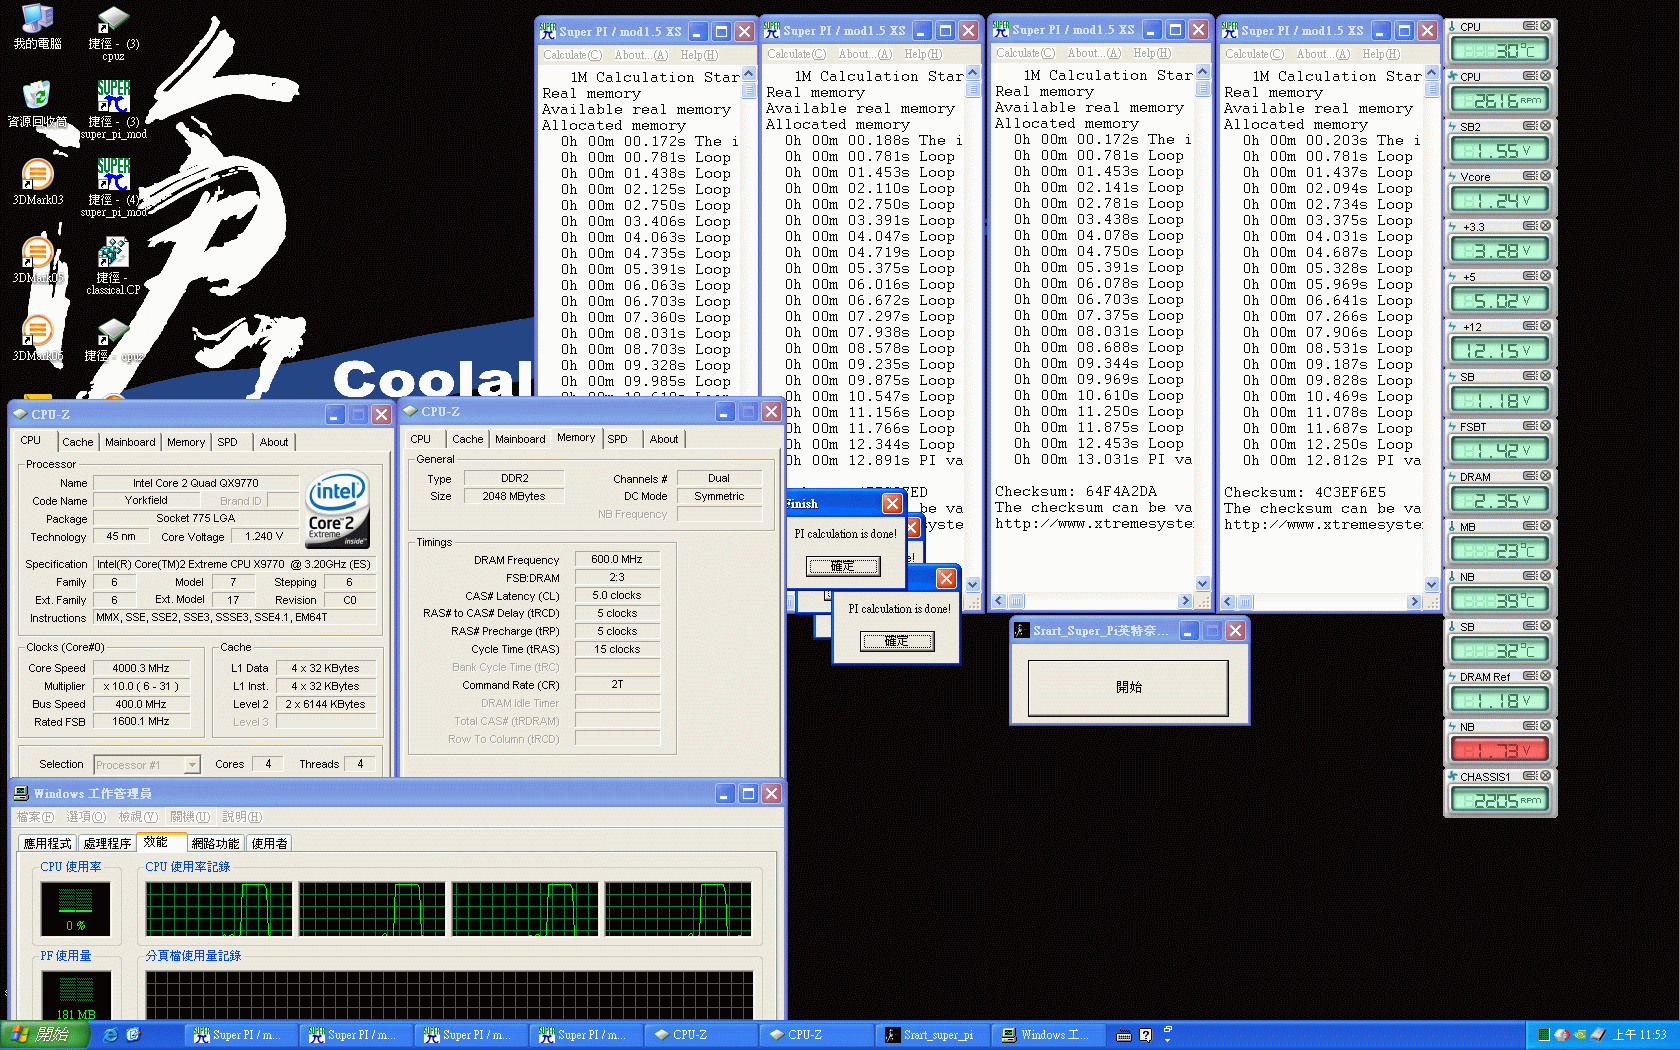Click the Checksum: 4C3EF6E5 text
1680x1050 pixels.
coord(1304,492)
